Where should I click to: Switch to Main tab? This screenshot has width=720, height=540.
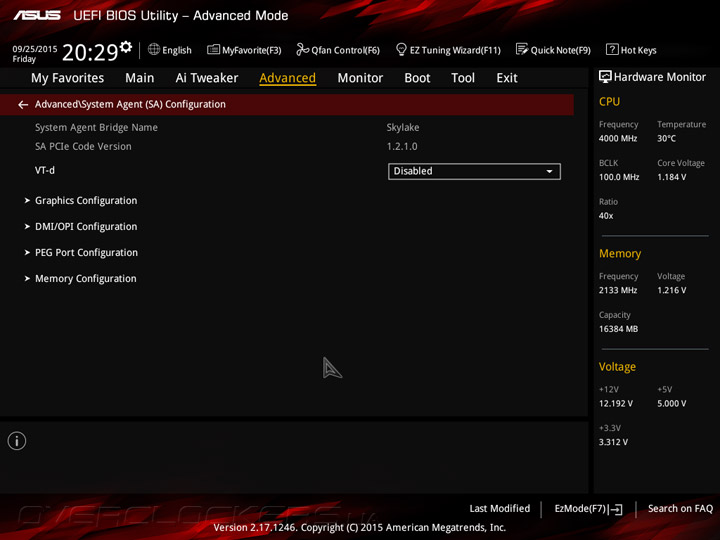coord(140,78)
